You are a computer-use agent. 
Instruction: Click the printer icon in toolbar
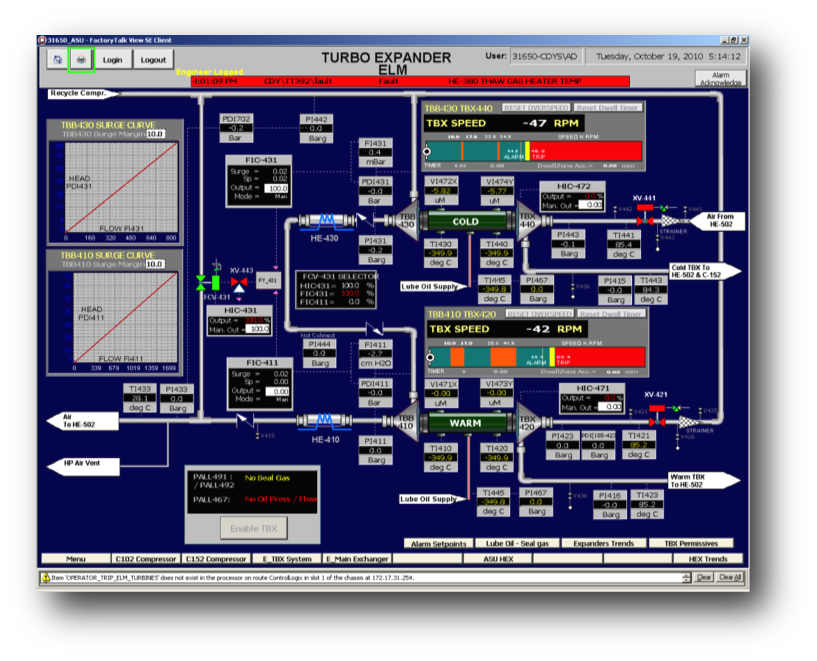pyautogui.click(x=81, y=60)
